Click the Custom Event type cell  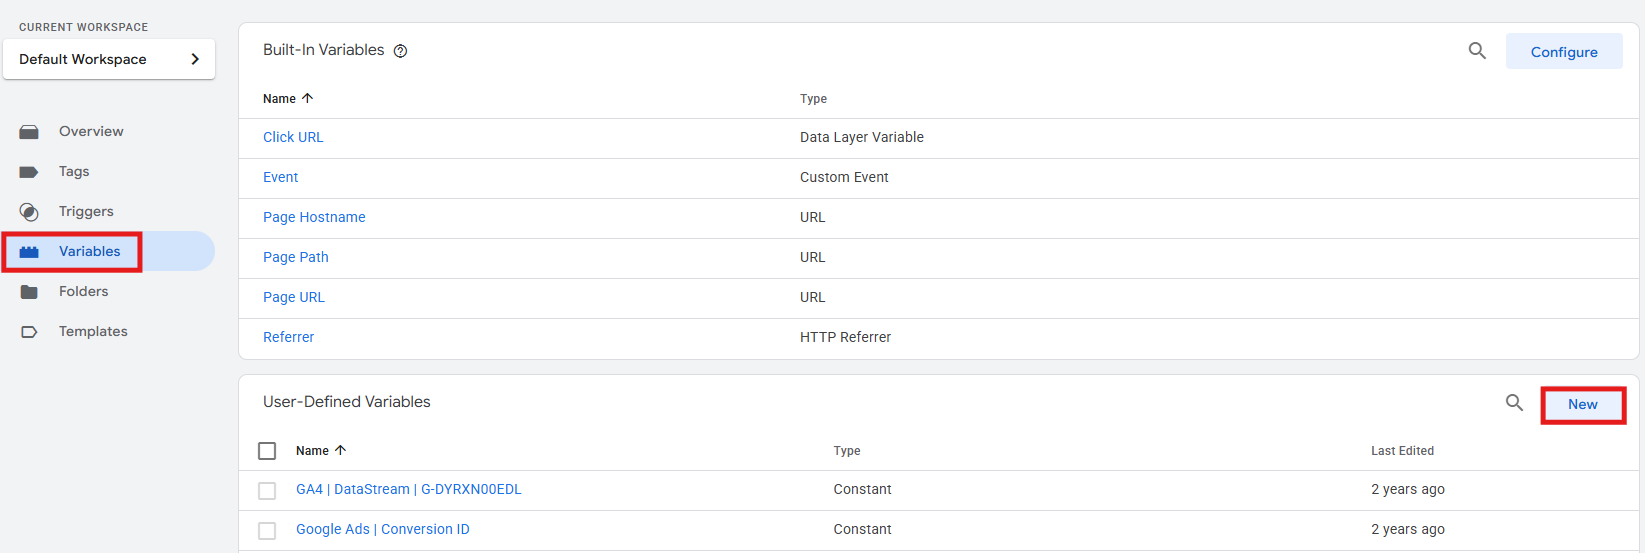(844, 177)
